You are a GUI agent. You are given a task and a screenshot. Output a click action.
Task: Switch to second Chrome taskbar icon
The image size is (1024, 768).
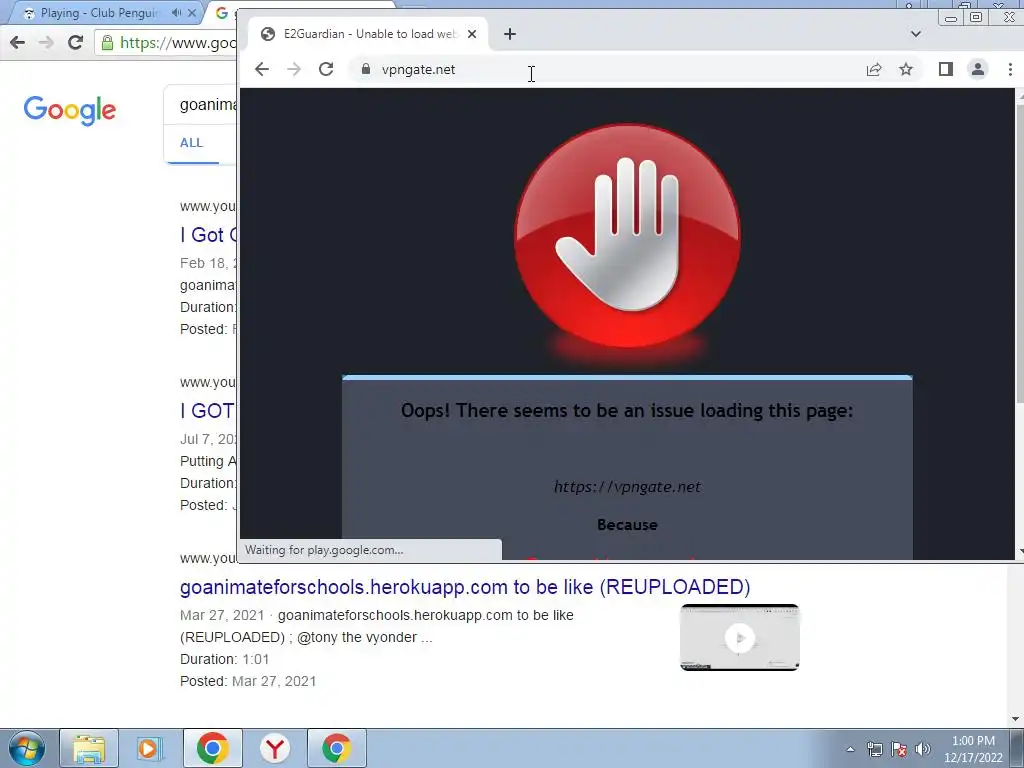pos(336,748)
